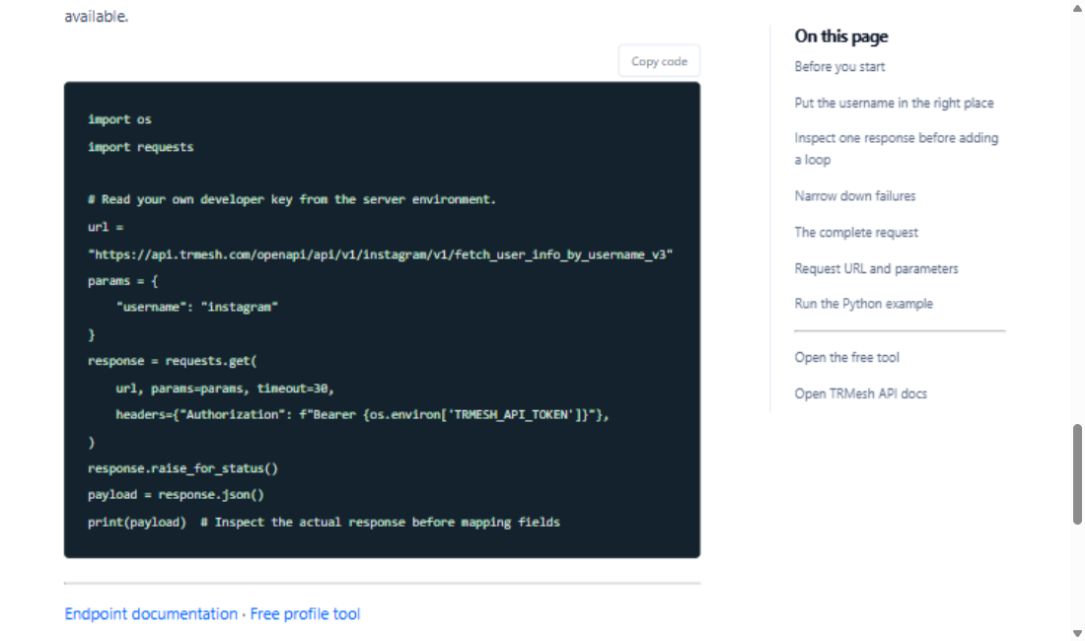
Task: Go to 'Put the username in the right place'
Action: [893, 103]
